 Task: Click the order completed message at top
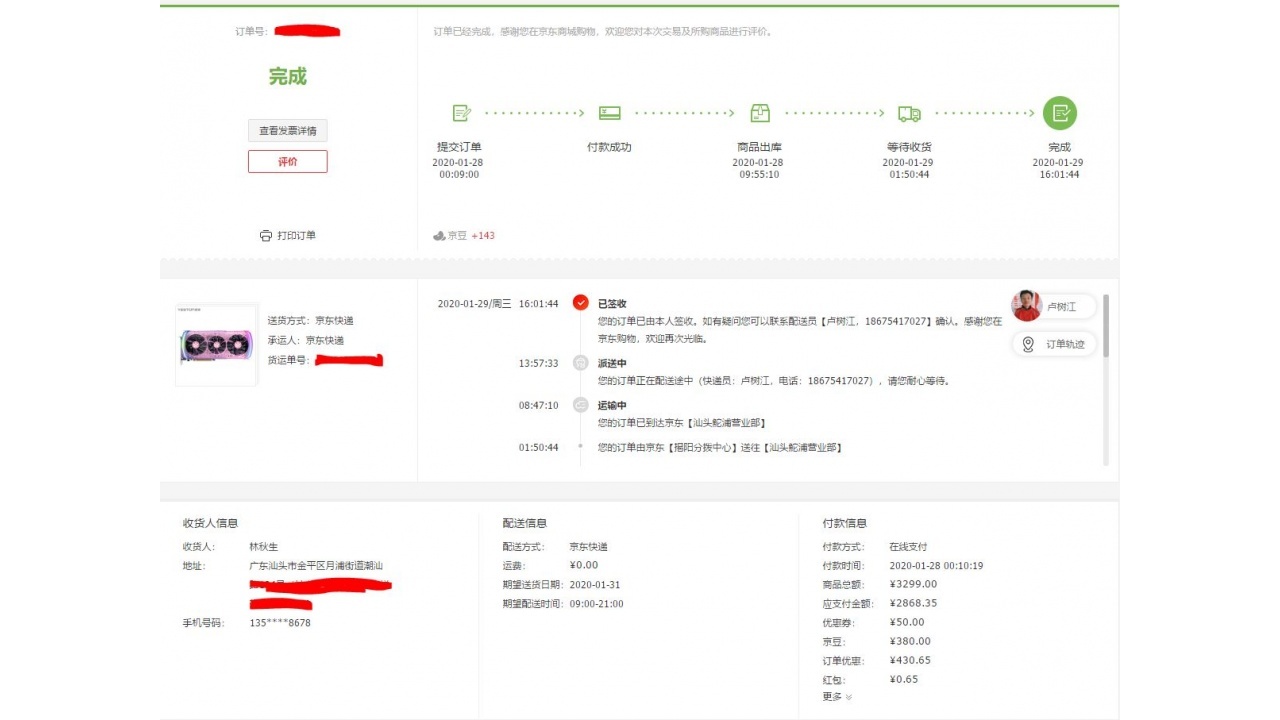click(603, 32)
